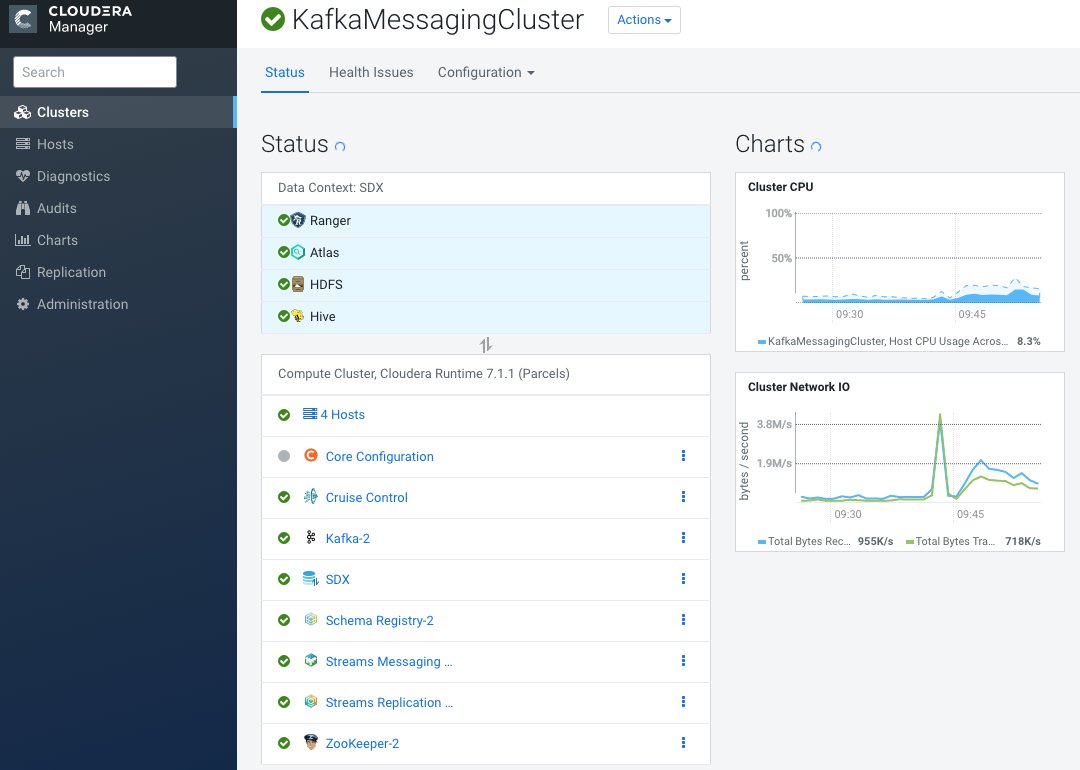Screen dimensions: 1080x770
Task: Open the Streams Messaging service link
Action: coord(389,661)
